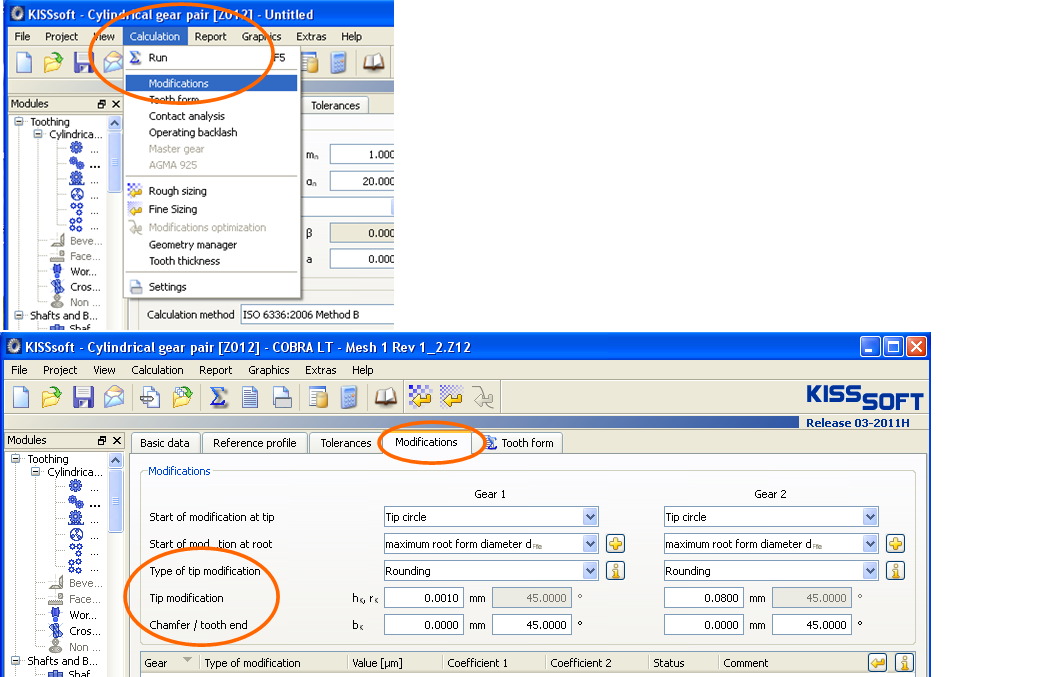Click the Gear column header in modifications table
This screenshot has height=677, width=1041.
point(169,662)
